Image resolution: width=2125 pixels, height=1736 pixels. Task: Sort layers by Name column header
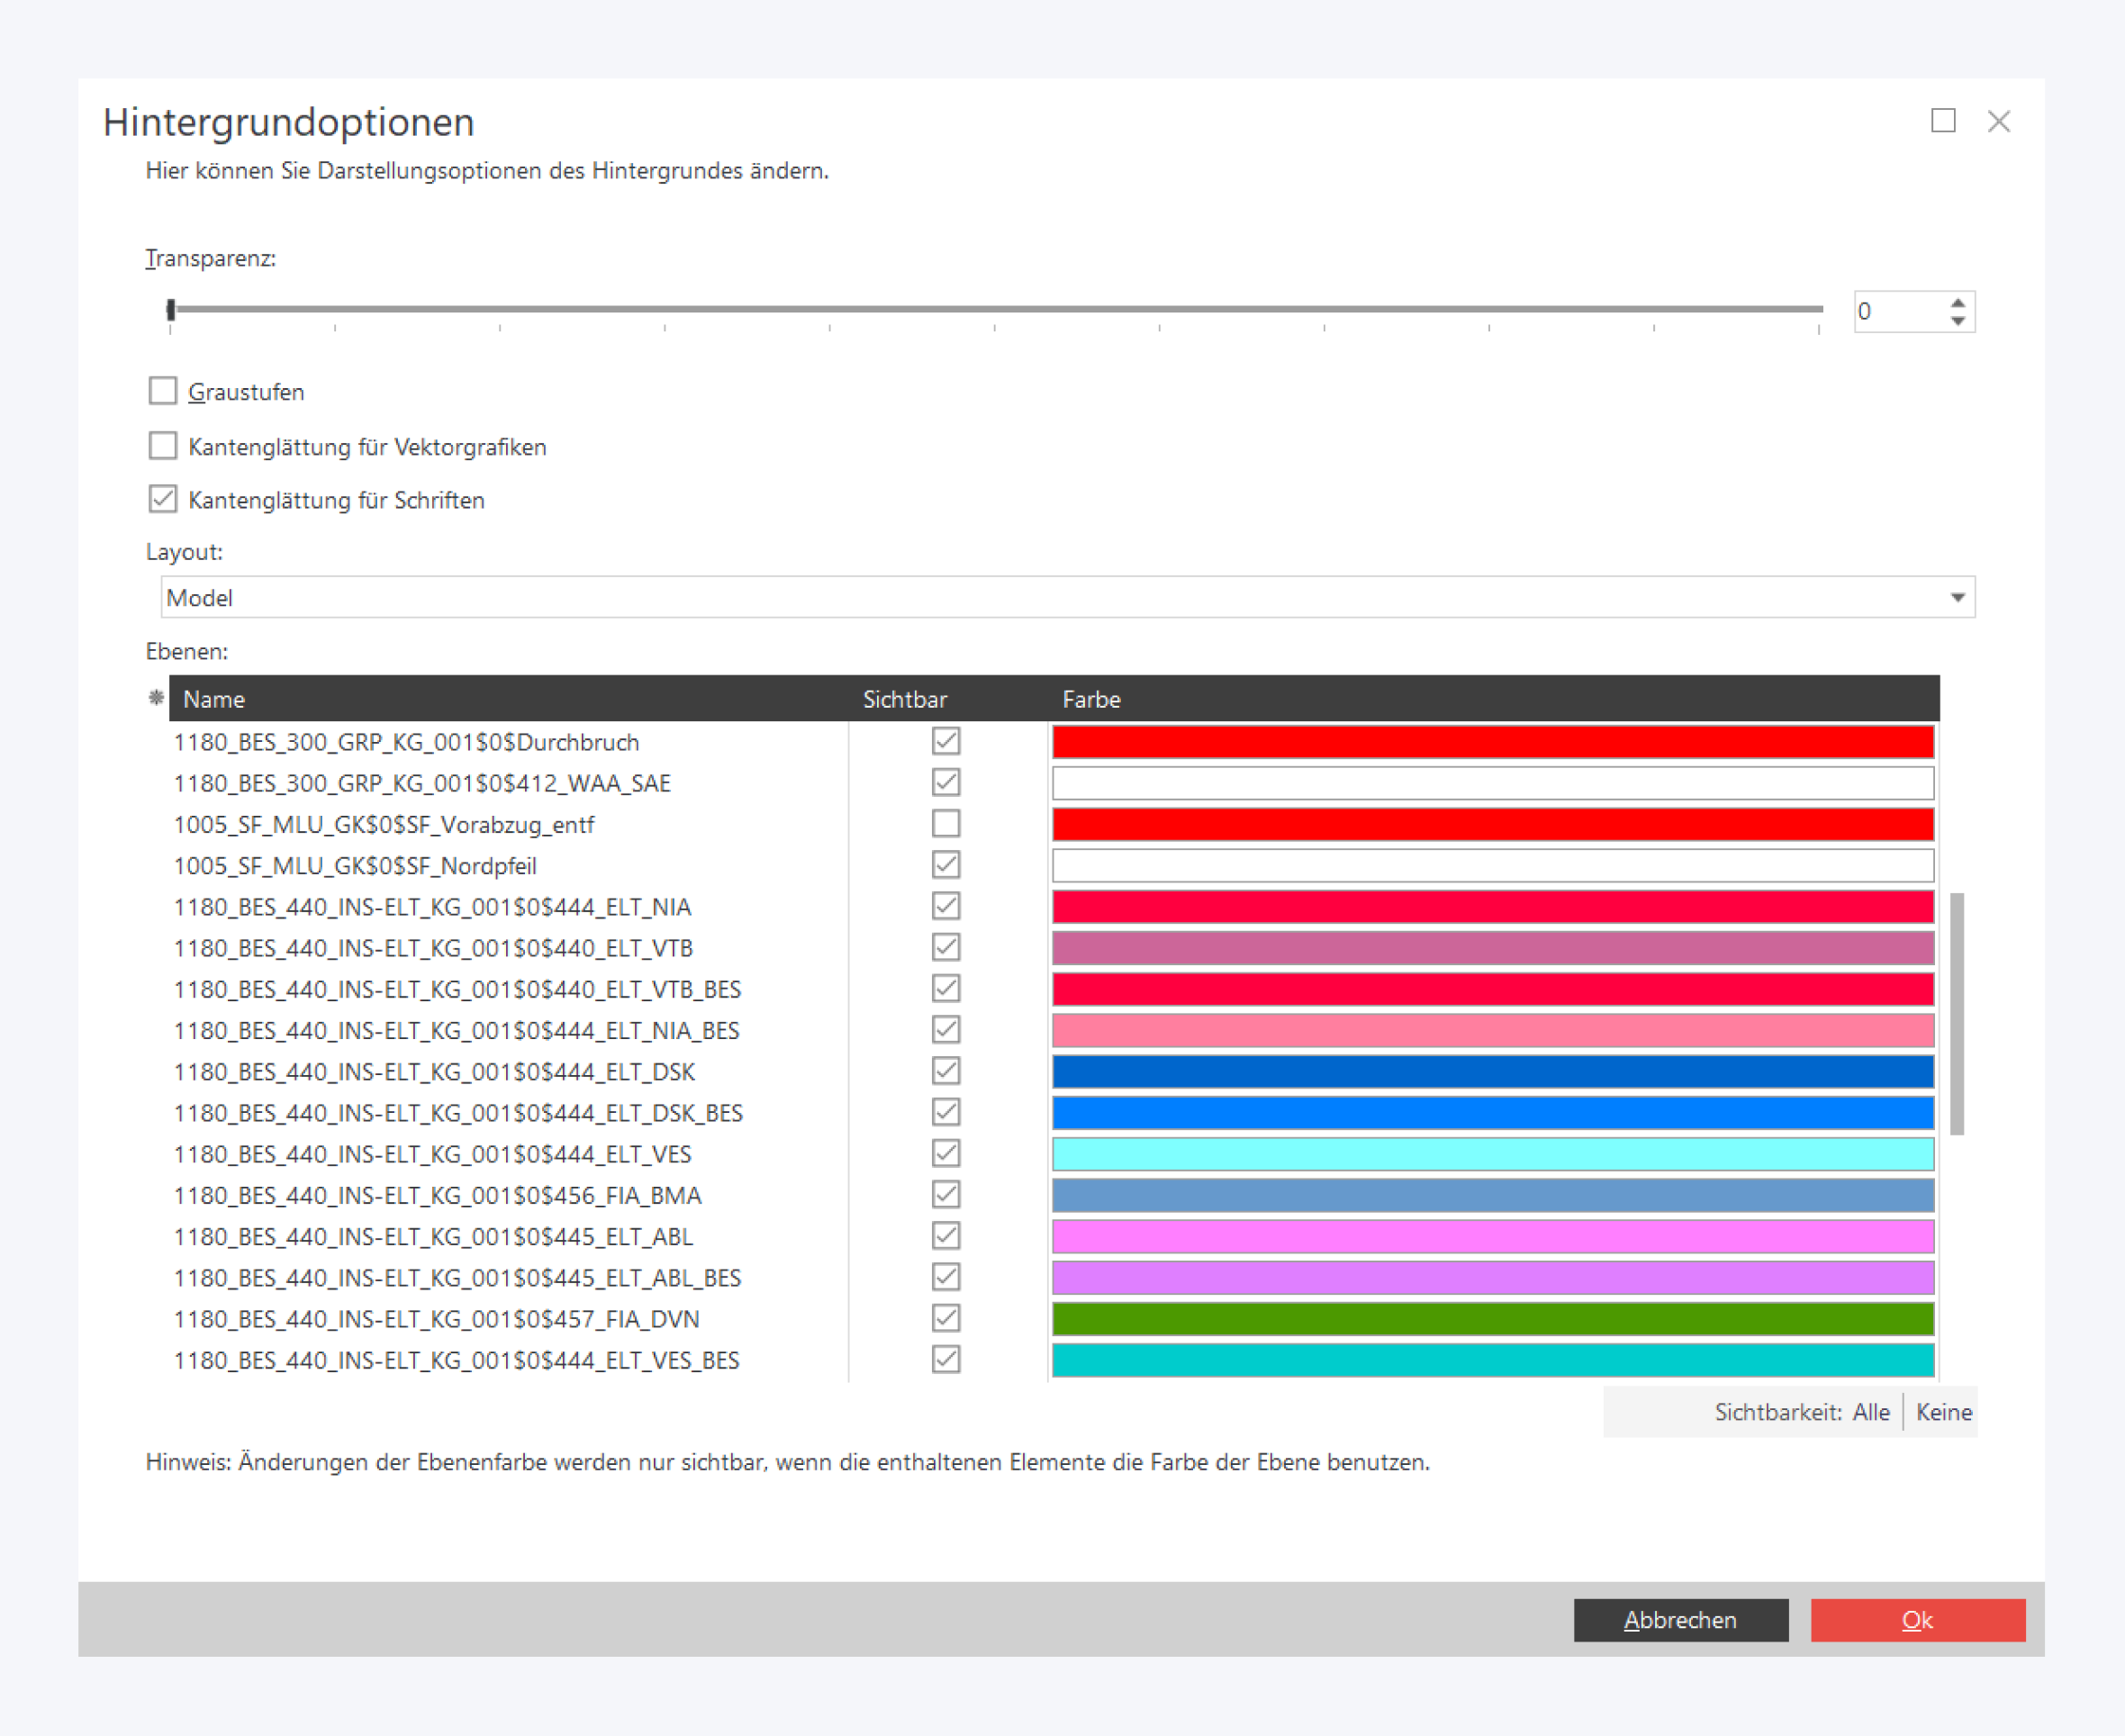(x=214, y=699)
